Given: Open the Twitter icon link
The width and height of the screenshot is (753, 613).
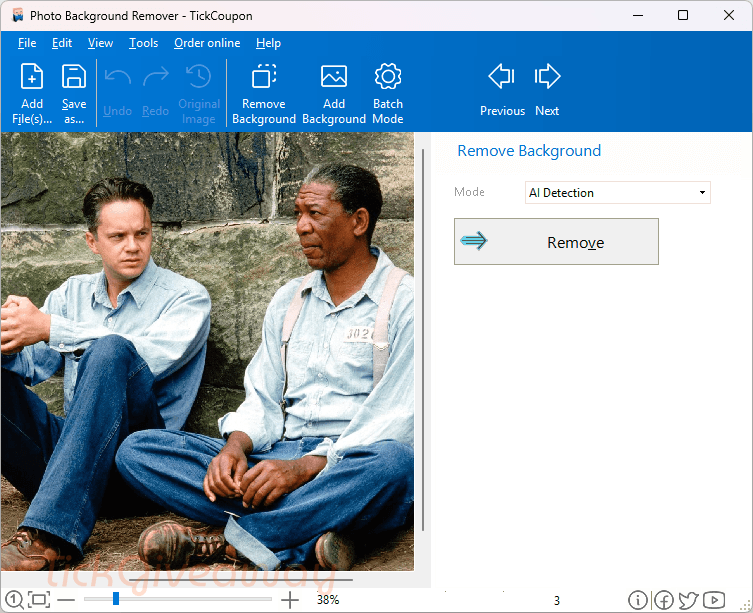Looking at the screenshot, I should [689, 600].
